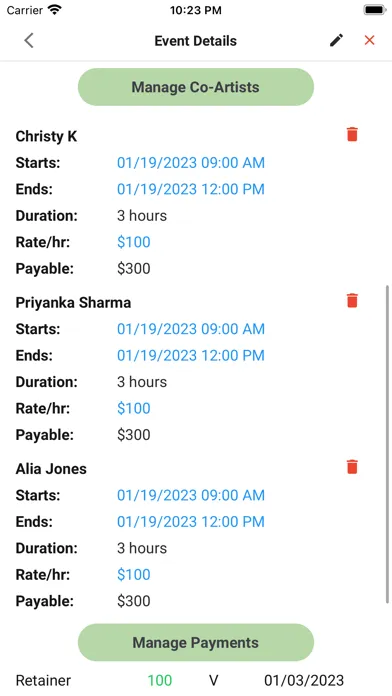Click the vertical scrollbar on the right
This screenshot has width=392, height=696.
click(387, 444)
